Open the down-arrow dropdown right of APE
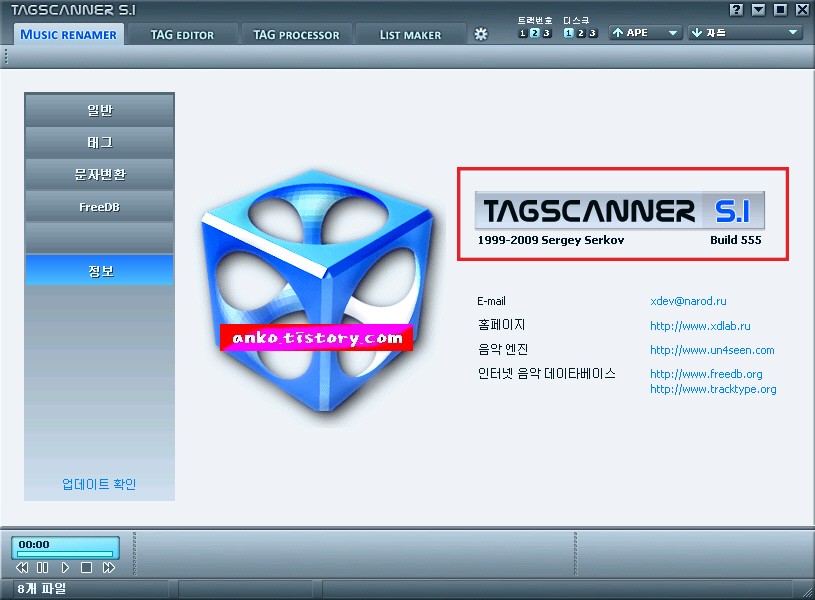Image resolution: width=815 pixels, height=600 pixels. coord(744,33)
